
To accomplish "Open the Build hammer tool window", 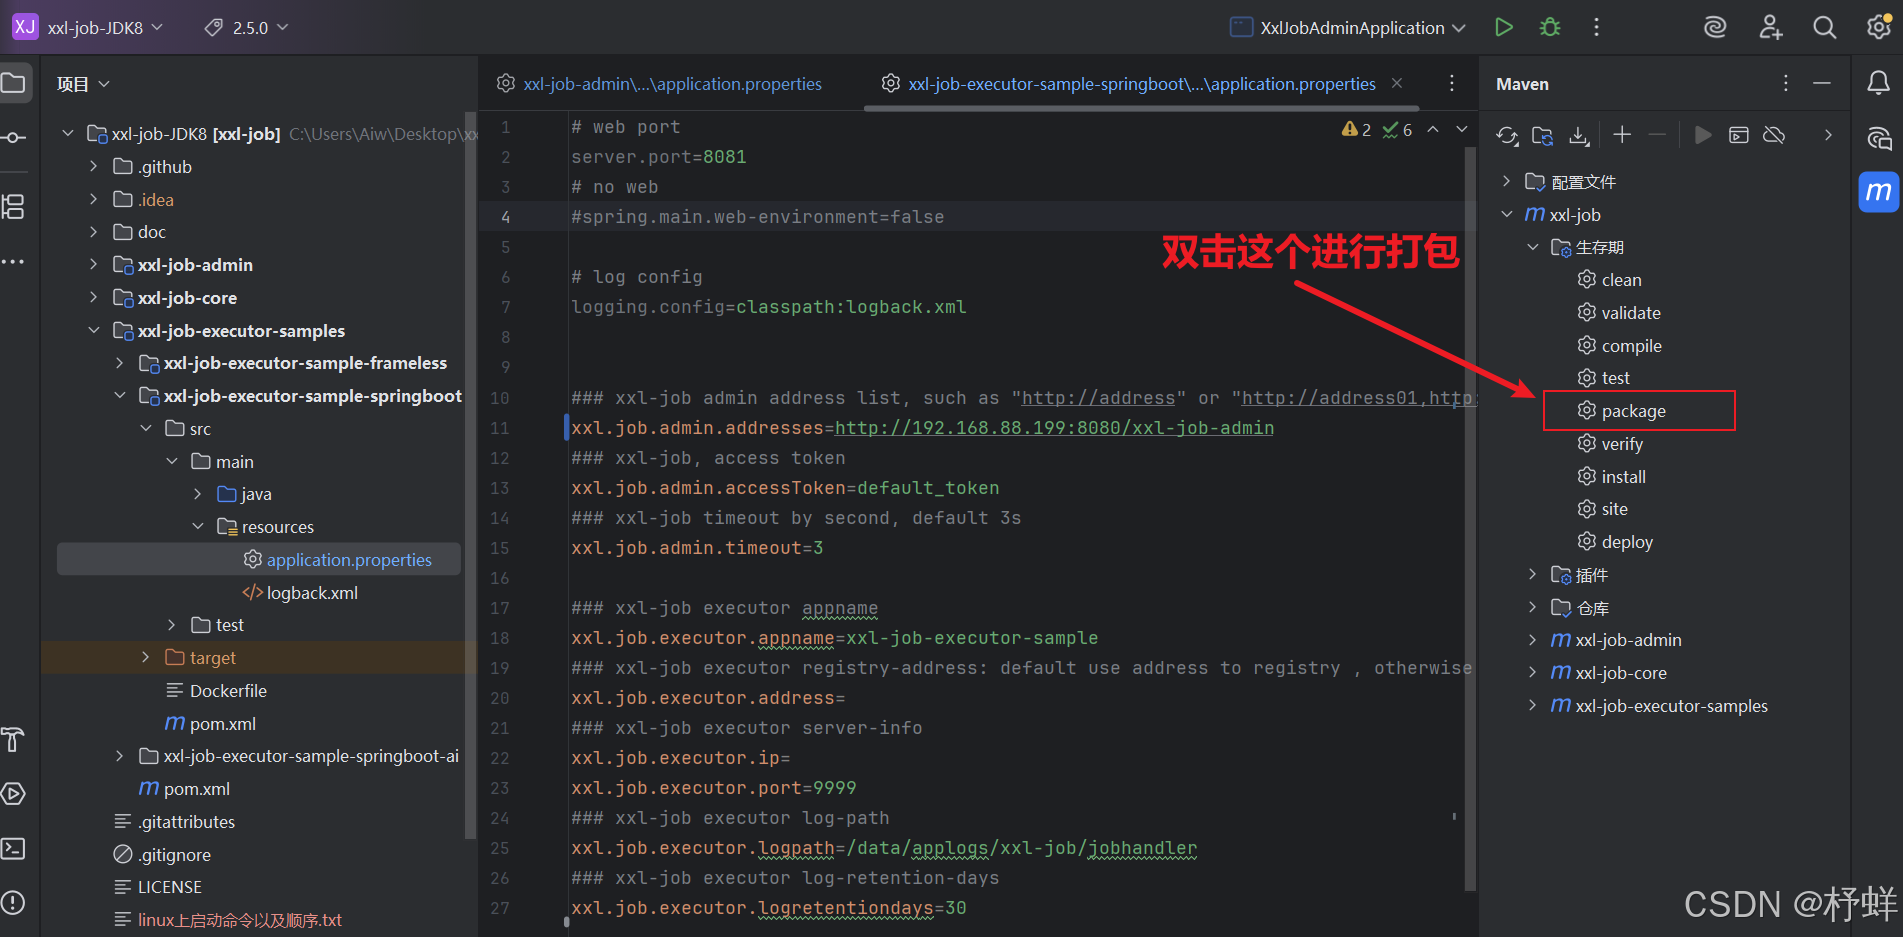I will click(x=14, y=739).
